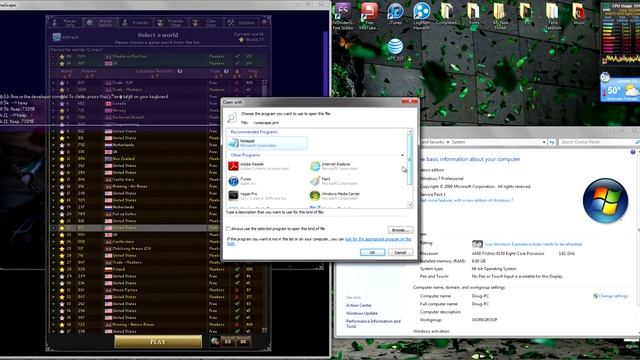
Task: Open the Music folder on desktop
Action: point(579,14)
